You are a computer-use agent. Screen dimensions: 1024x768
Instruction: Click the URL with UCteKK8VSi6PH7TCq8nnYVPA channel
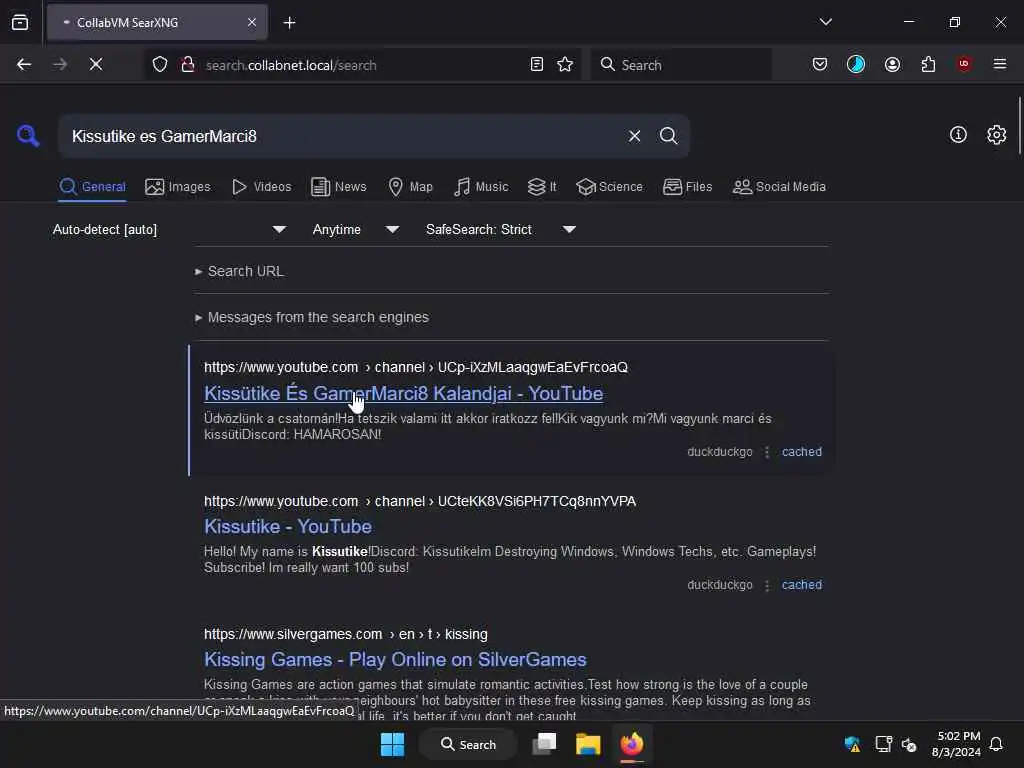[419, 501]
